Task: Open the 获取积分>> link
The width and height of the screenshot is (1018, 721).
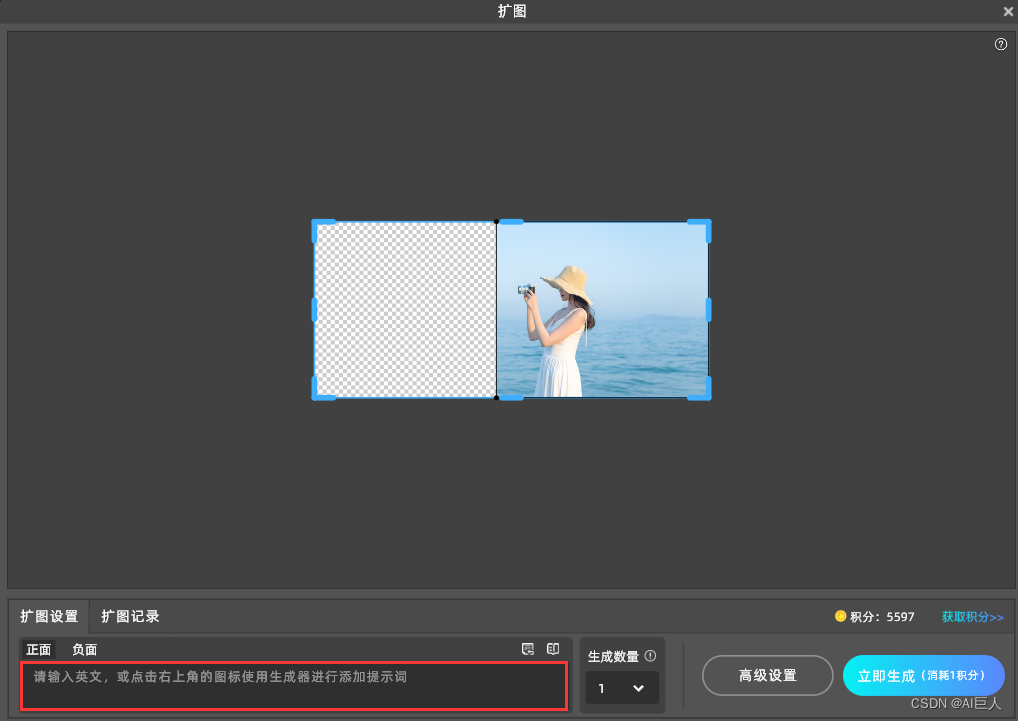Action: (x=973, y=617)
